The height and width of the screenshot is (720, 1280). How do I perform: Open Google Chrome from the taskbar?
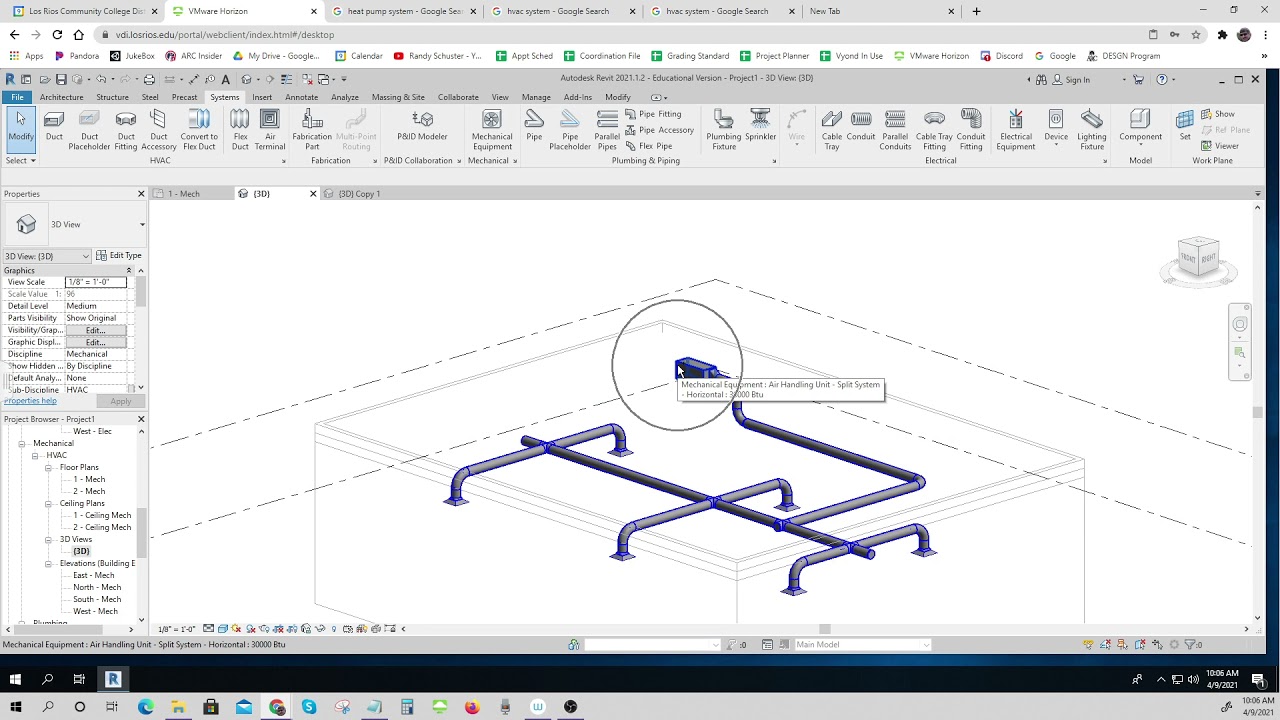pos(276,707)
